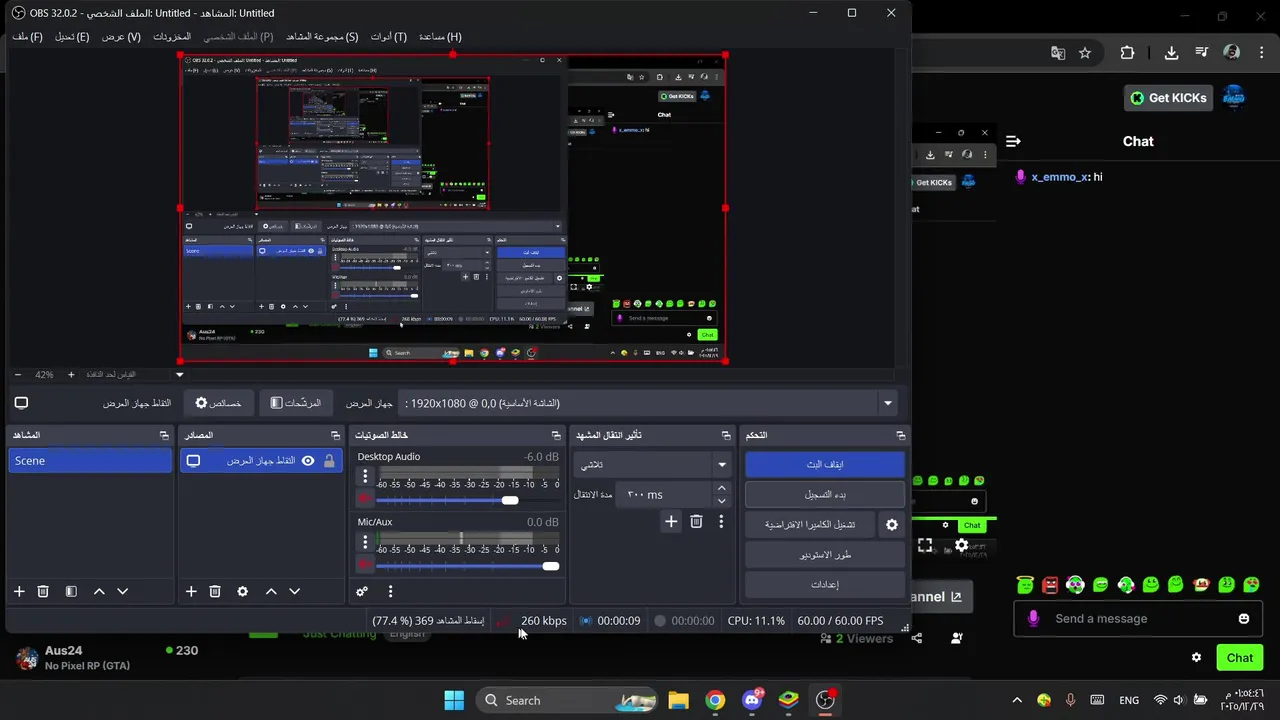Select Scene item in Scenes list
This screenshot has width=1280, height=720.
(x=90, y=461)
